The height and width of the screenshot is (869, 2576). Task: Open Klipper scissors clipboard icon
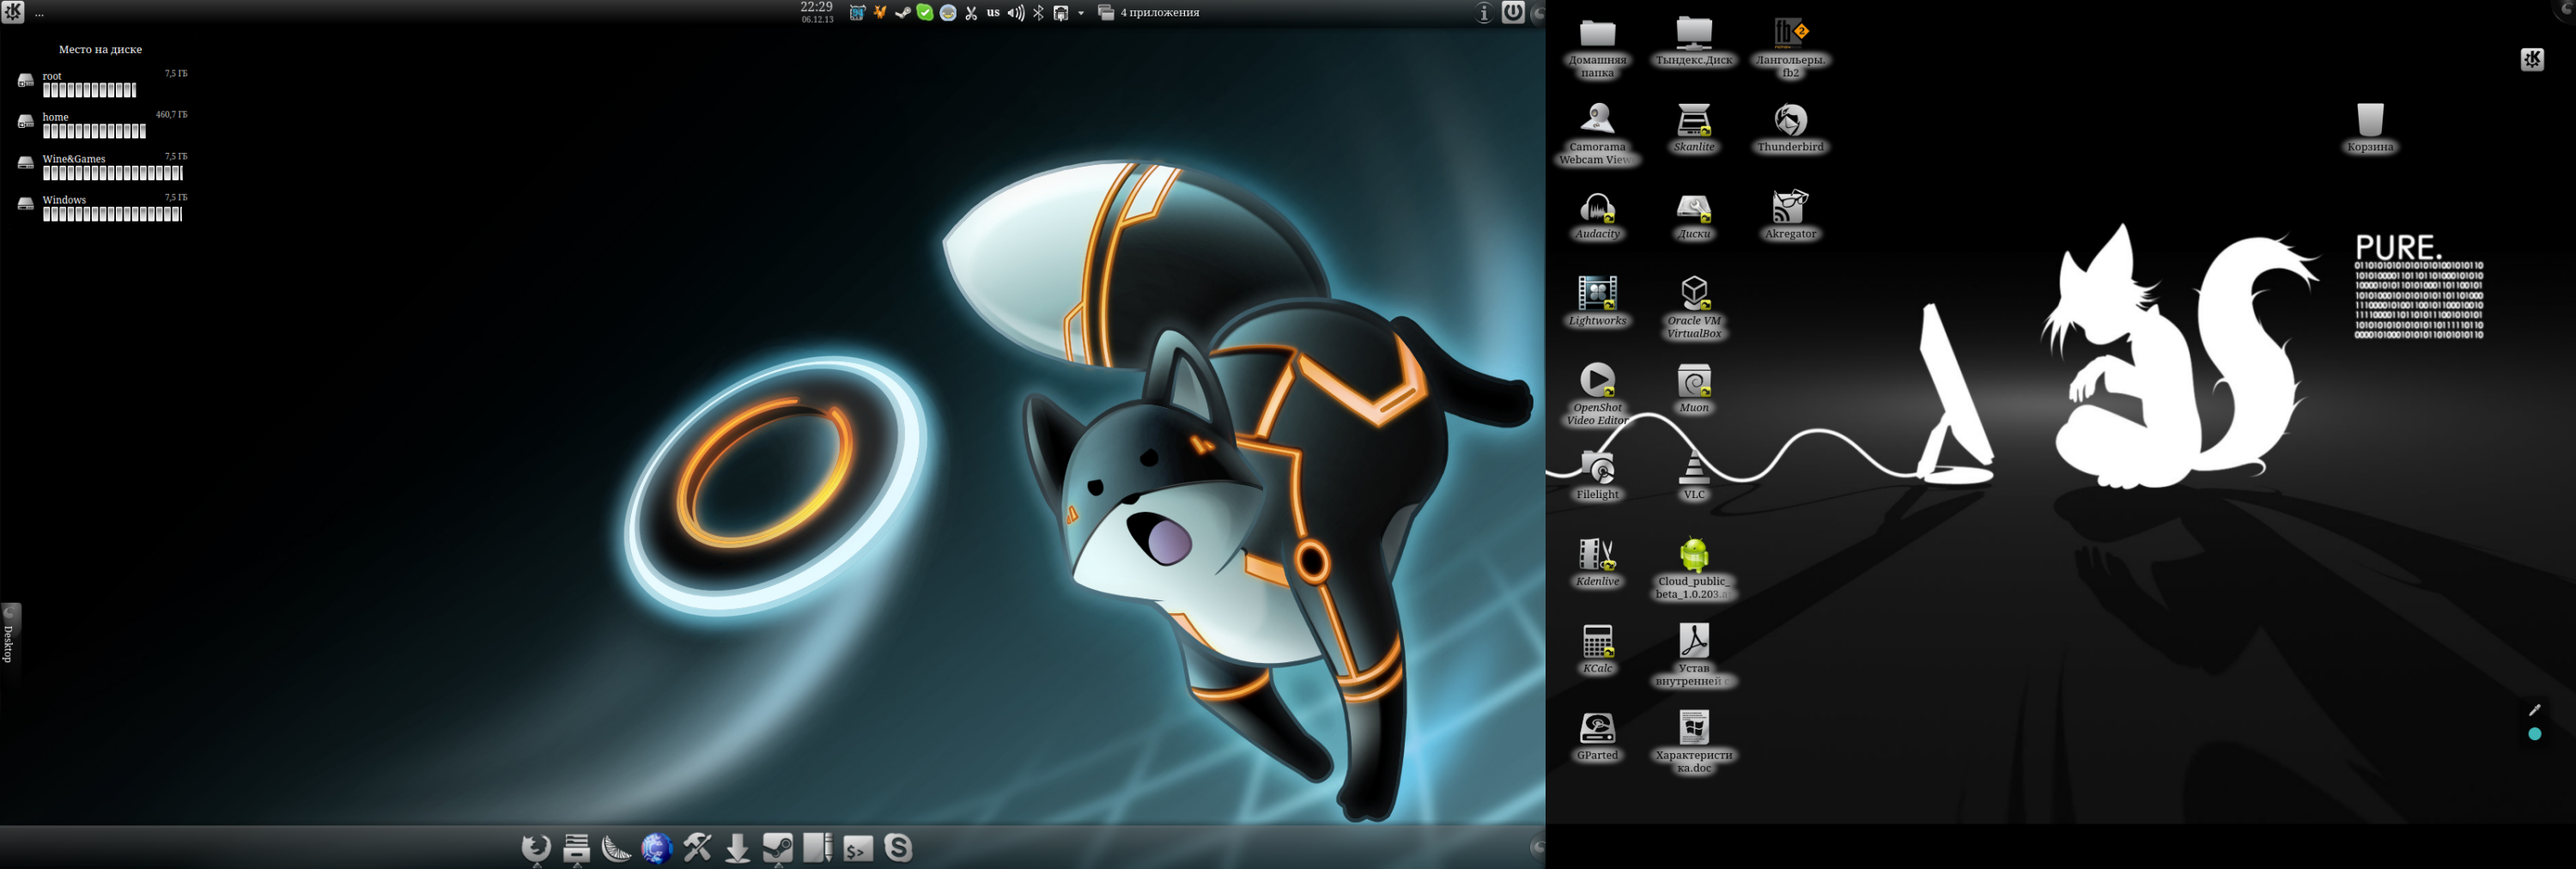coord(971,13)
